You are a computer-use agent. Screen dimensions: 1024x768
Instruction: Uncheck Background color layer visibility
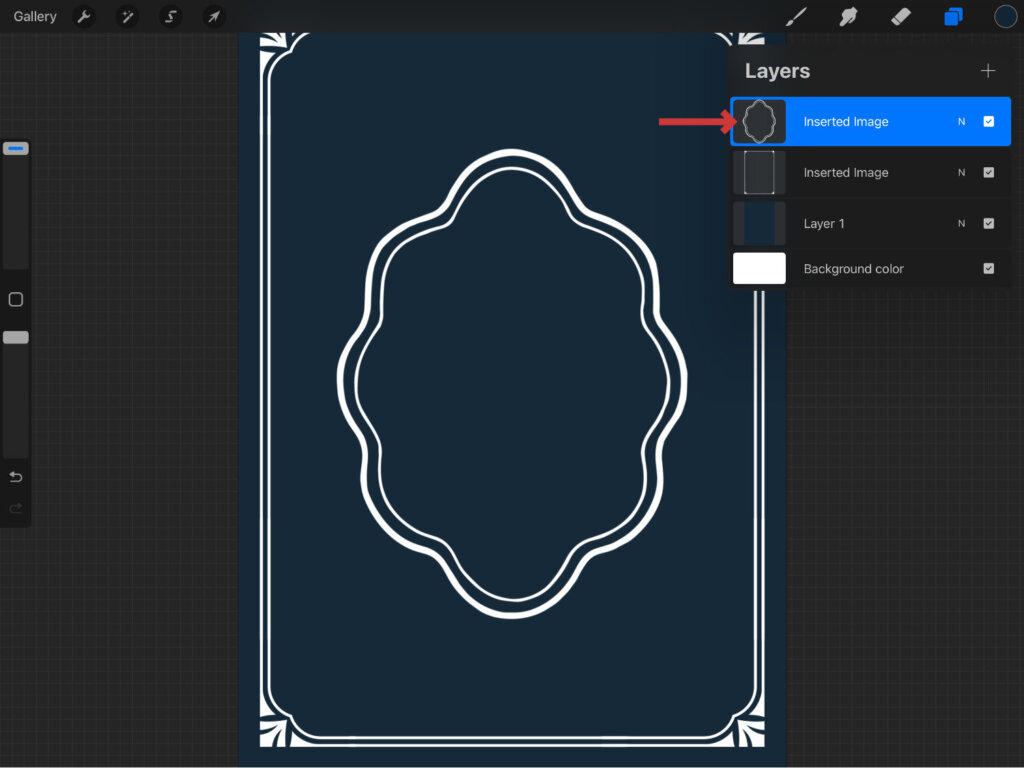[x=988, y=269]
